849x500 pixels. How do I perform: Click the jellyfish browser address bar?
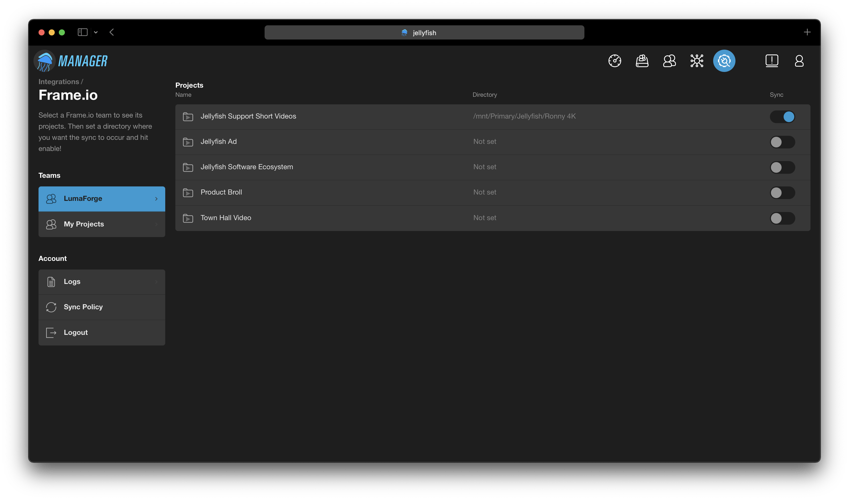[x=424, y=32]
